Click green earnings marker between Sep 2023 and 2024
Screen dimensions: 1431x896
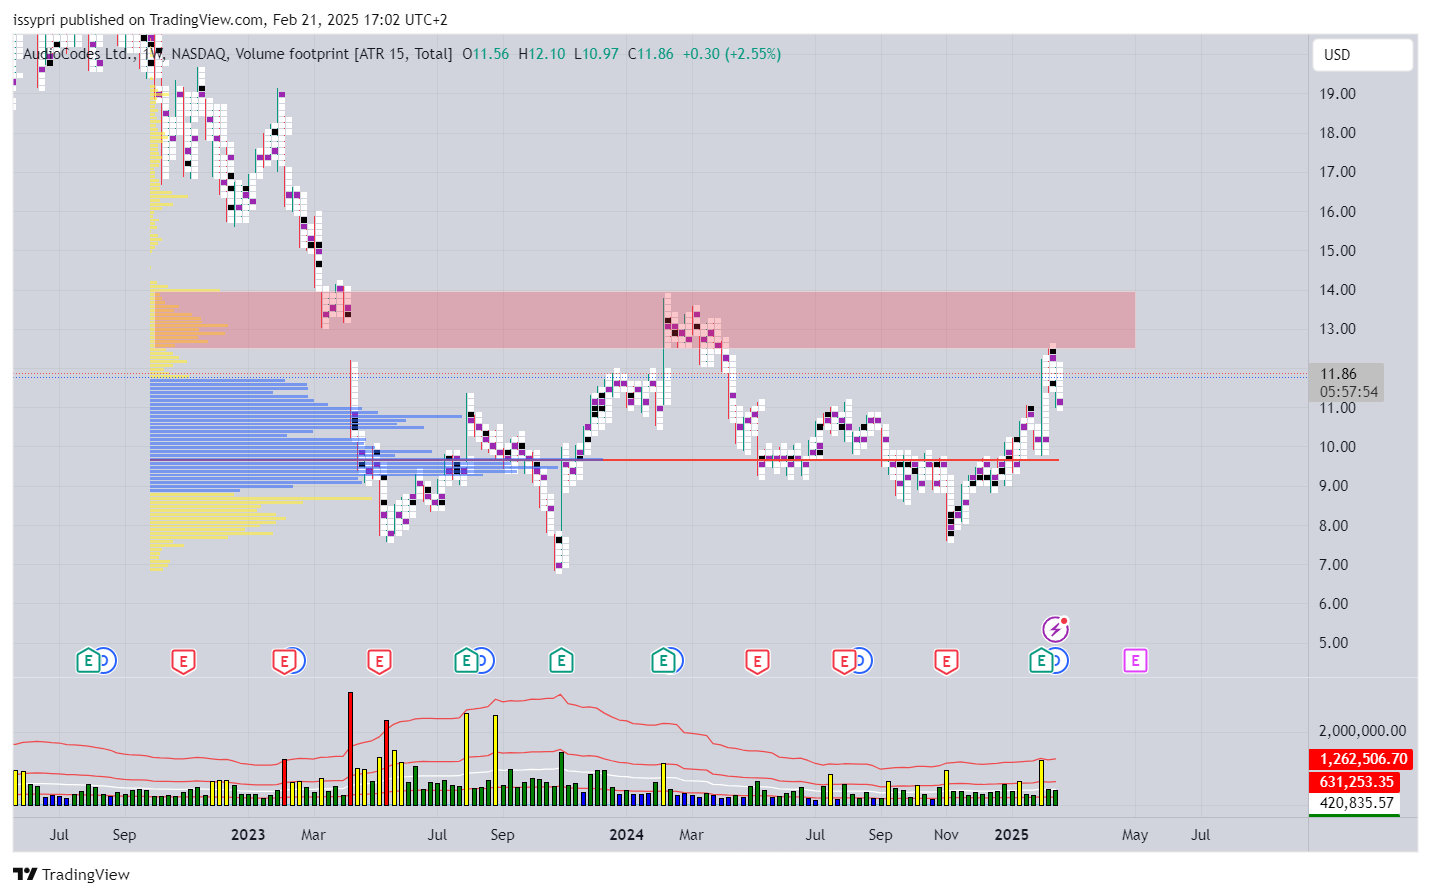pyautogui.click(x=561, y=661)
